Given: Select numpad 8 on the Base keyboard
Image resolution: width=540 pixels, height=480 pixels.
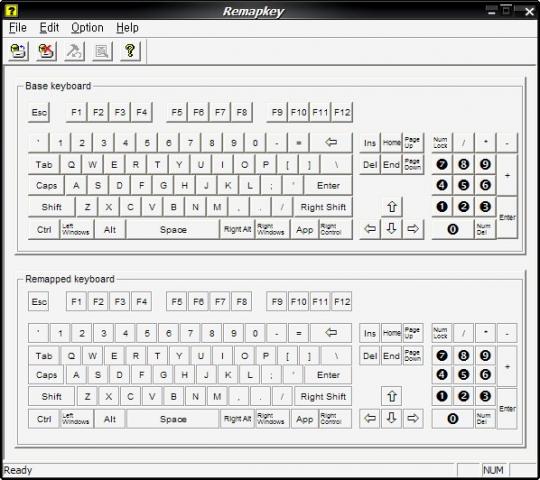Looking at the screenshot, I should 464,164.
